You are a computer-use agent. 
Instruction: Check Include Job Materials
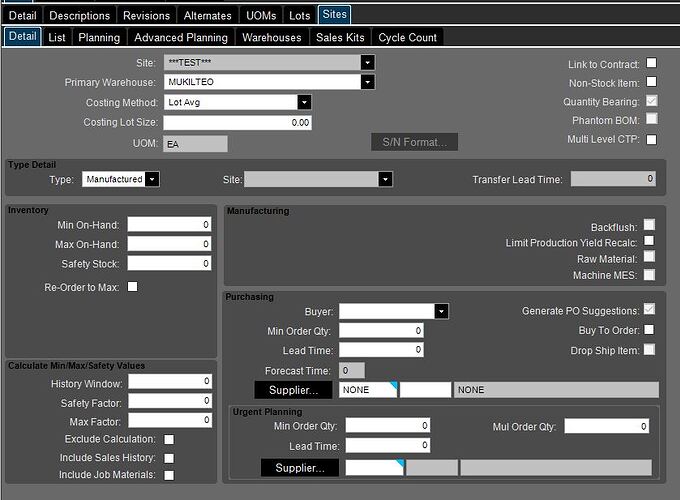[169, 475]
